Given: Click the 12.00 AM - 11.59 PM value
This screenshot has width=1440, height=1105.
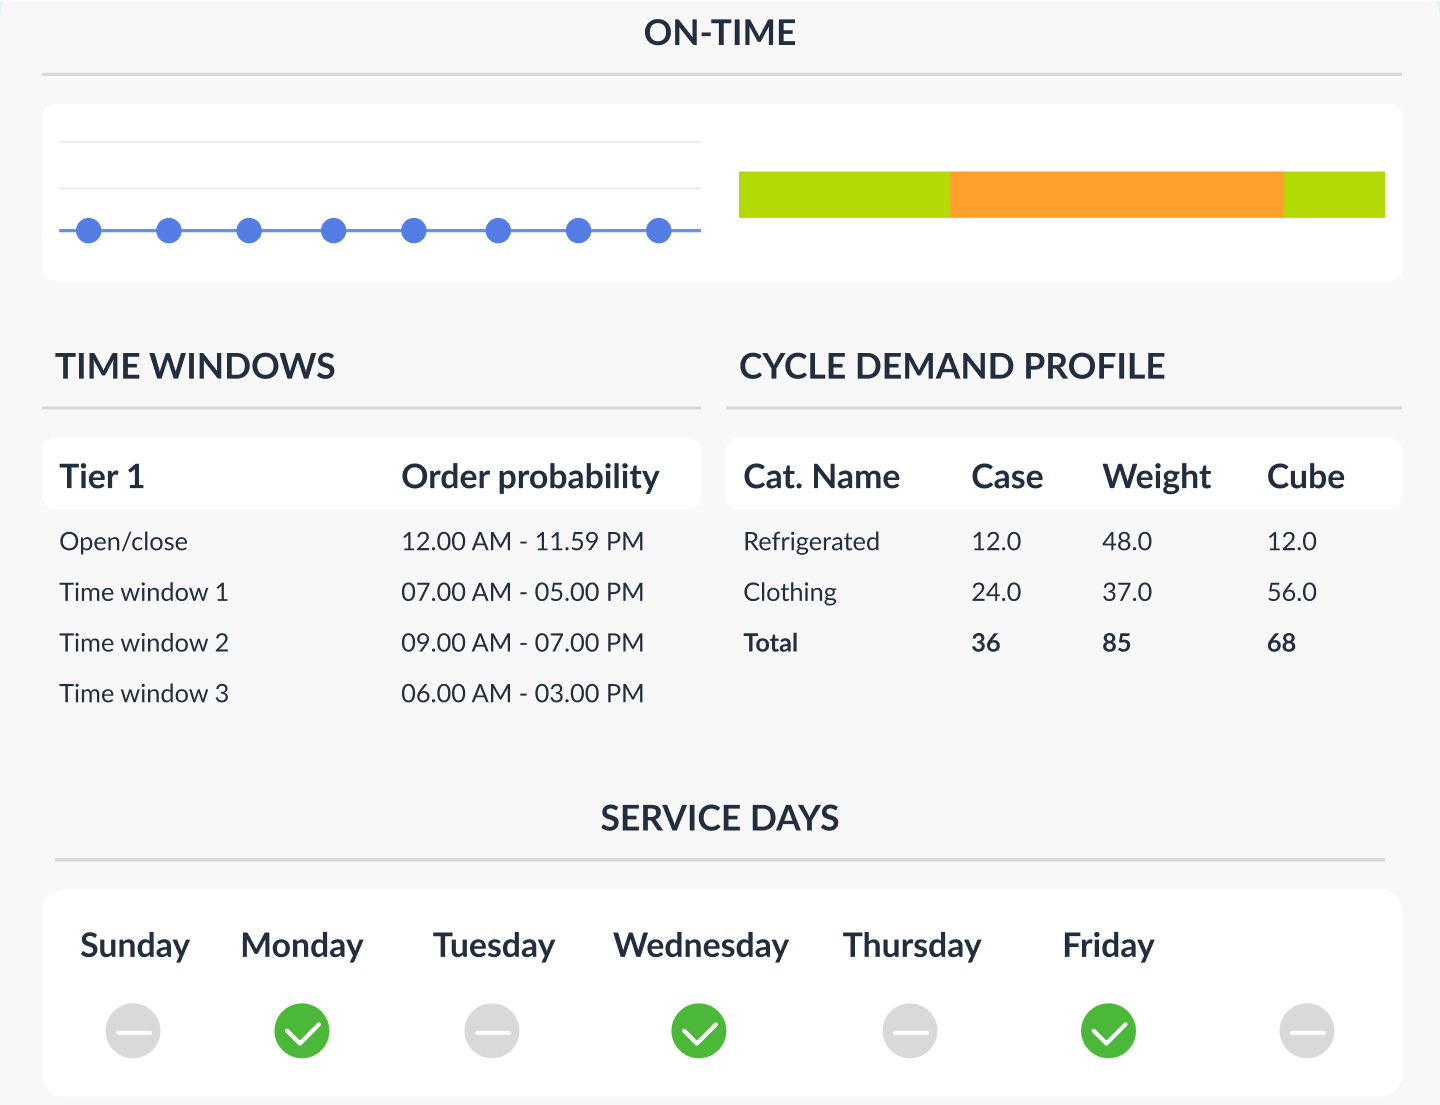Looking at the screenshot, I should pos(522,541).
